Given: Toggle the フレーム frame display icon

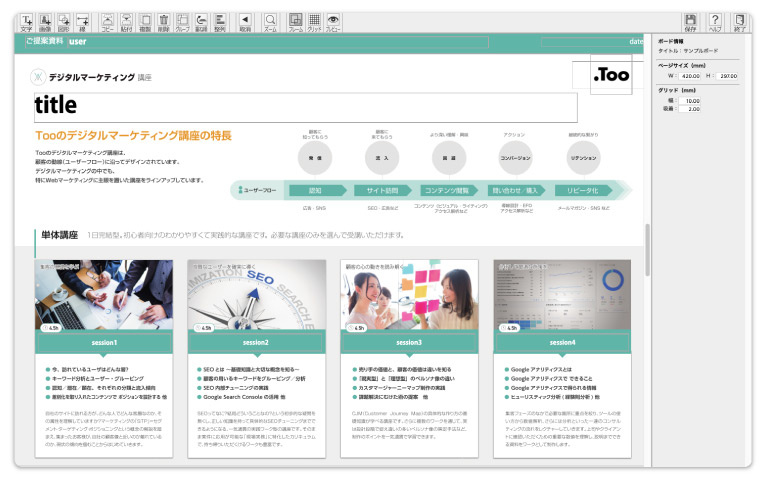Looking at the screenshot, I should 295,22.
